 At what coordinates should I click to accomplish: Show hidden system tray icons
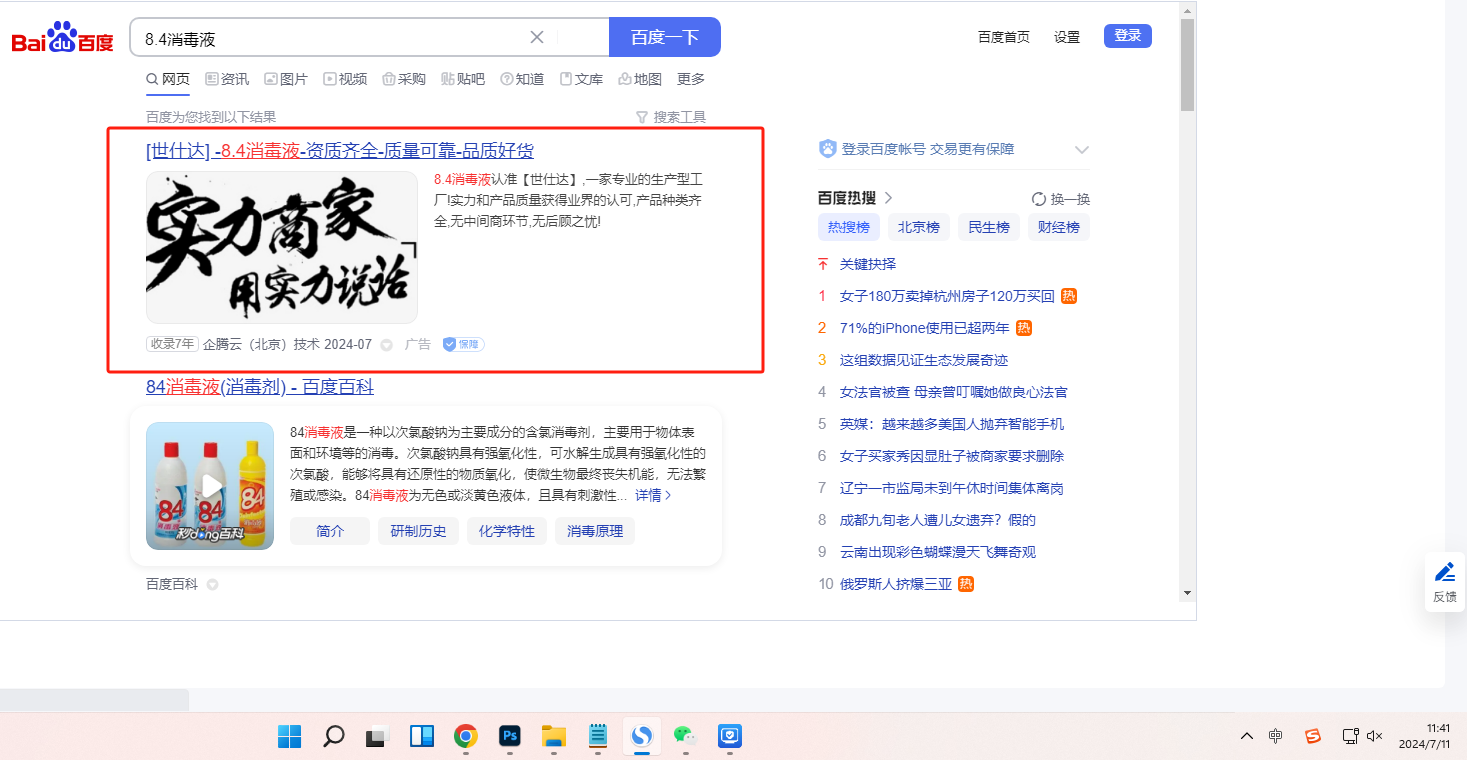point(1246,736)
